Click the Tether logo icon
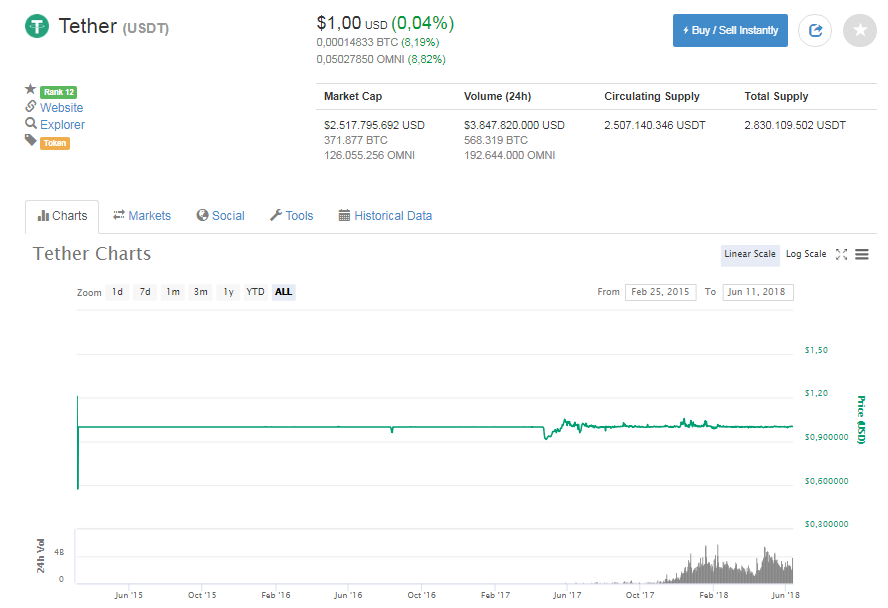 [x=37, y=26]
